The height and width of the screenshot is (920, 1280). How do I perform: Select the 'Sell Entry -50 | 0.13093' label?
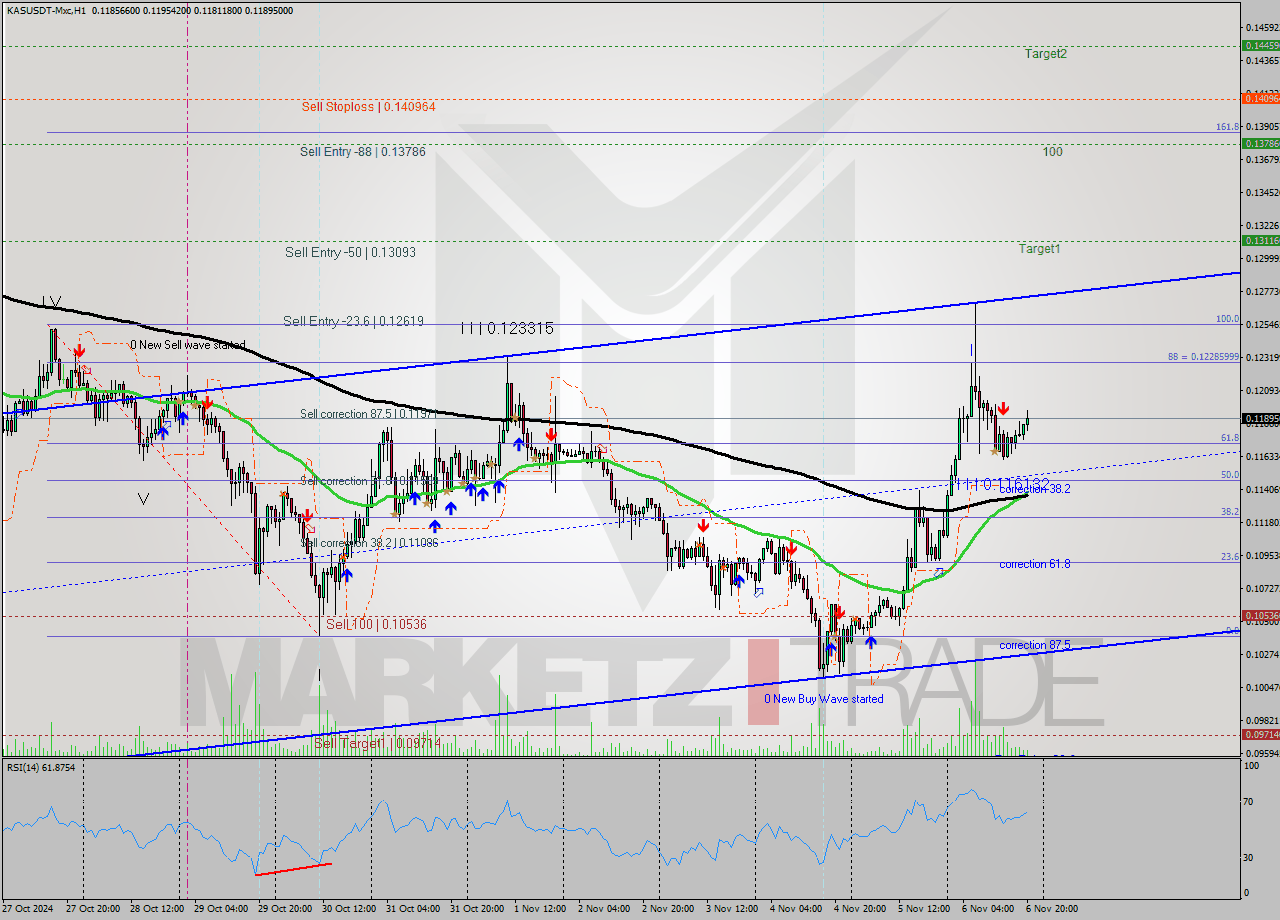click(350, 252)
